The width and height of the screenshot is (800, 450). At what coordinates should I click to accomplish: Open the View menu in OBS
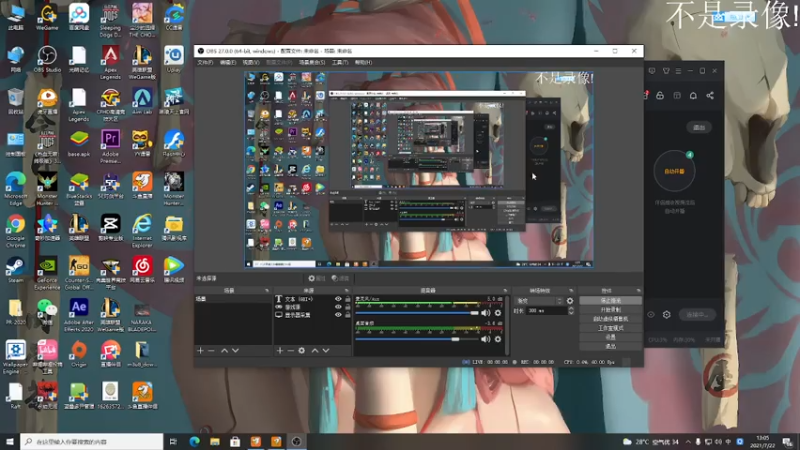pyautogui.click(x=251, y=62)
